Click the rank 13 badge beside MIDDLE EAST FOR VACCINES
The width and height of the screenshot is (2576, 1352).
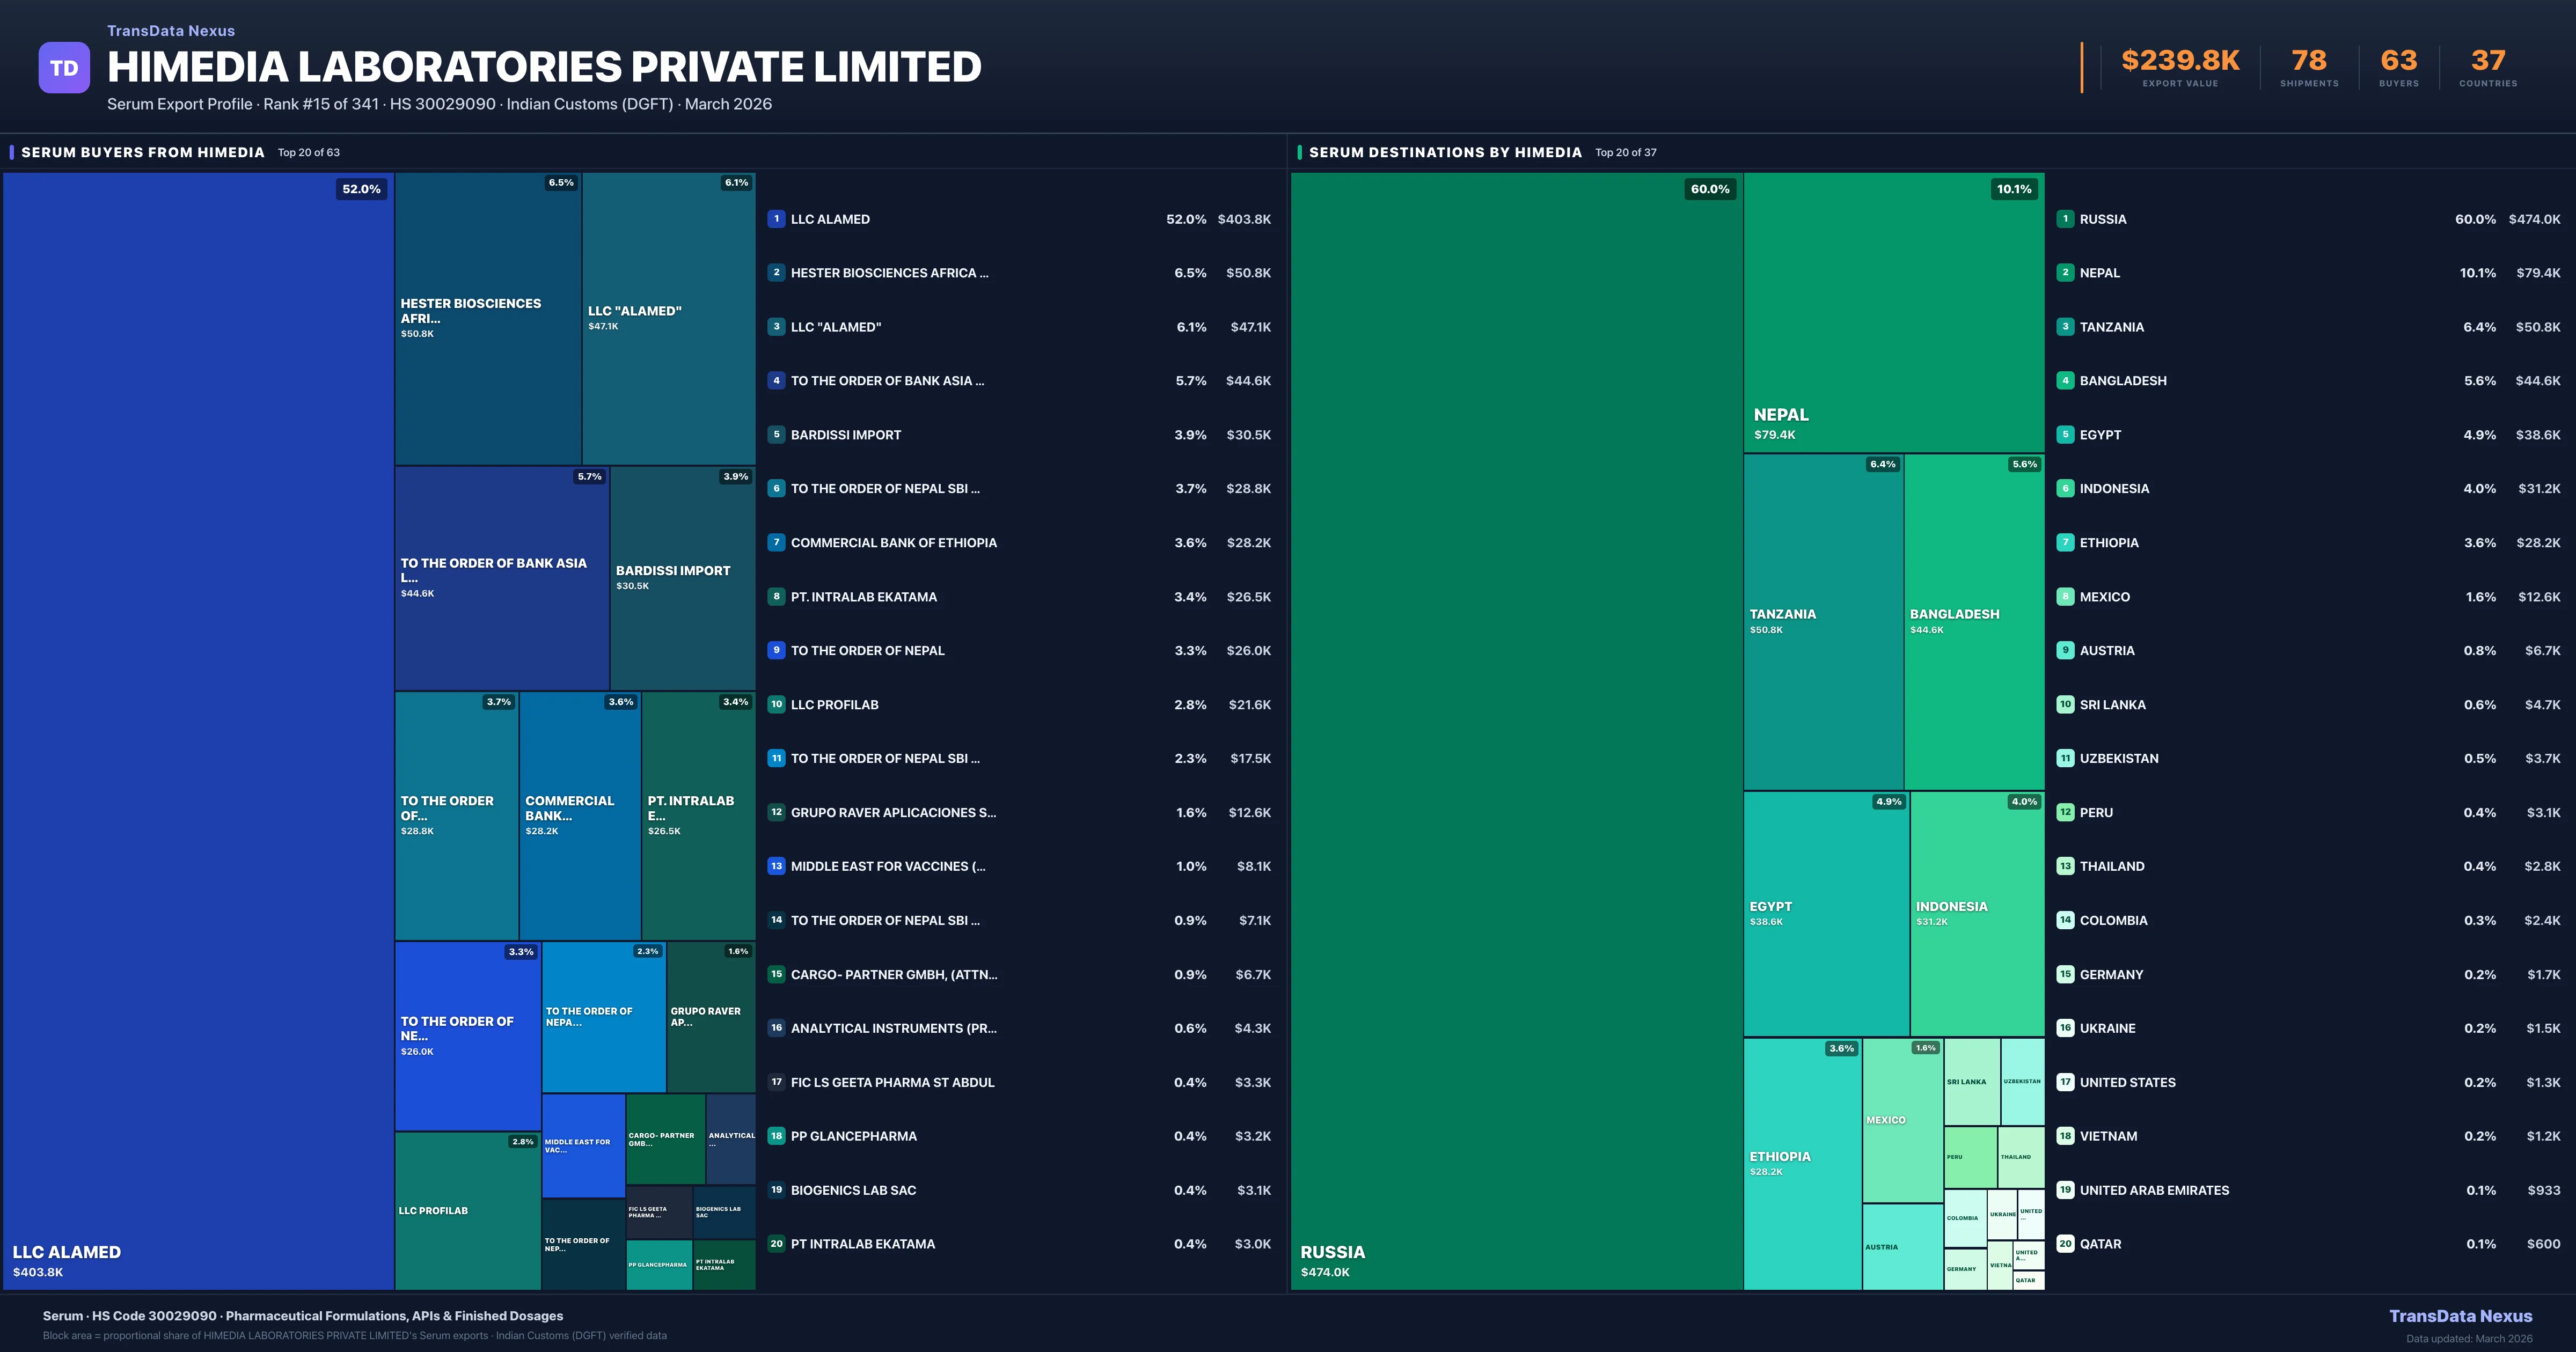[x=776, y=866]
